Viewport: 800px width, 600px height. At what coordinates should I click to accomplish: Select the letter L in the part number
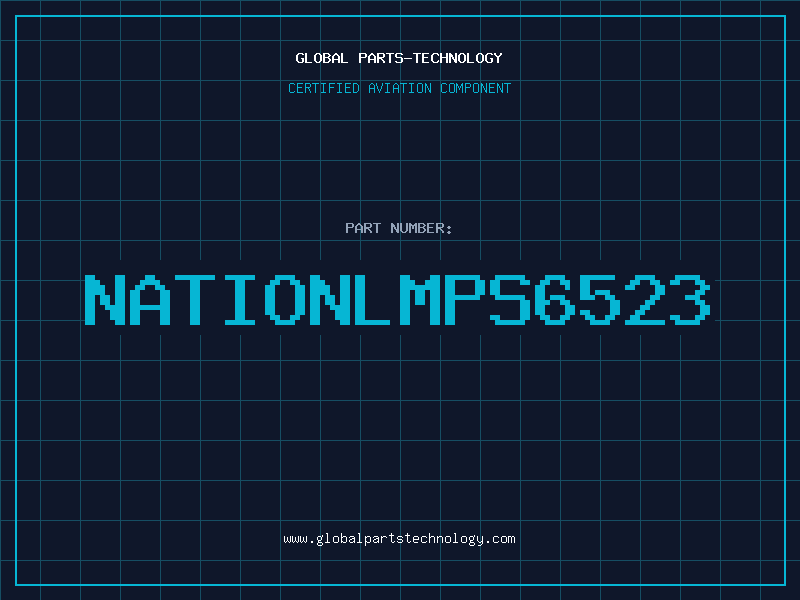tap(374, 299)
